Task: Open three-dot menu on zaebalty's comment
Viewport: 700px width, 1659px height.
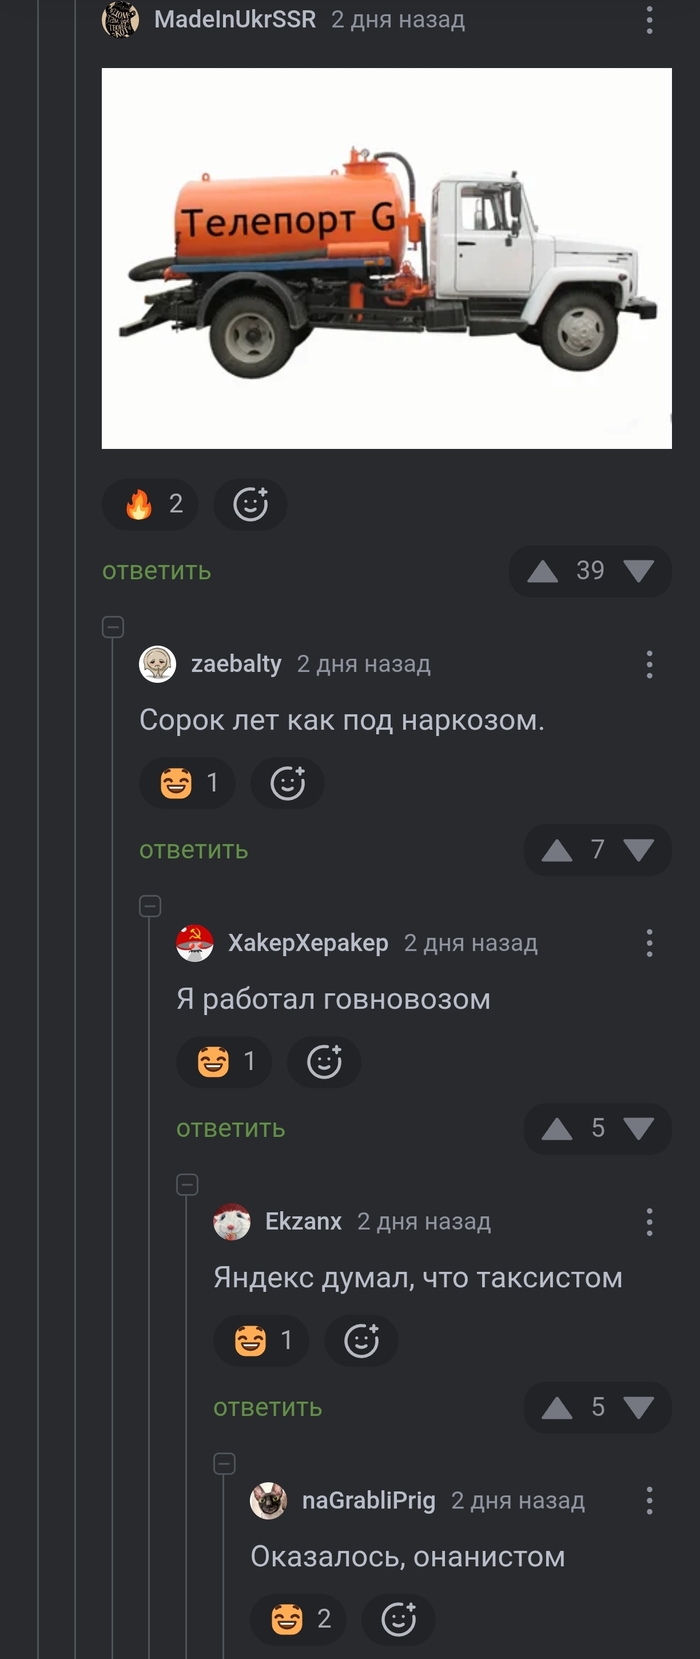Action: [649, 664]
